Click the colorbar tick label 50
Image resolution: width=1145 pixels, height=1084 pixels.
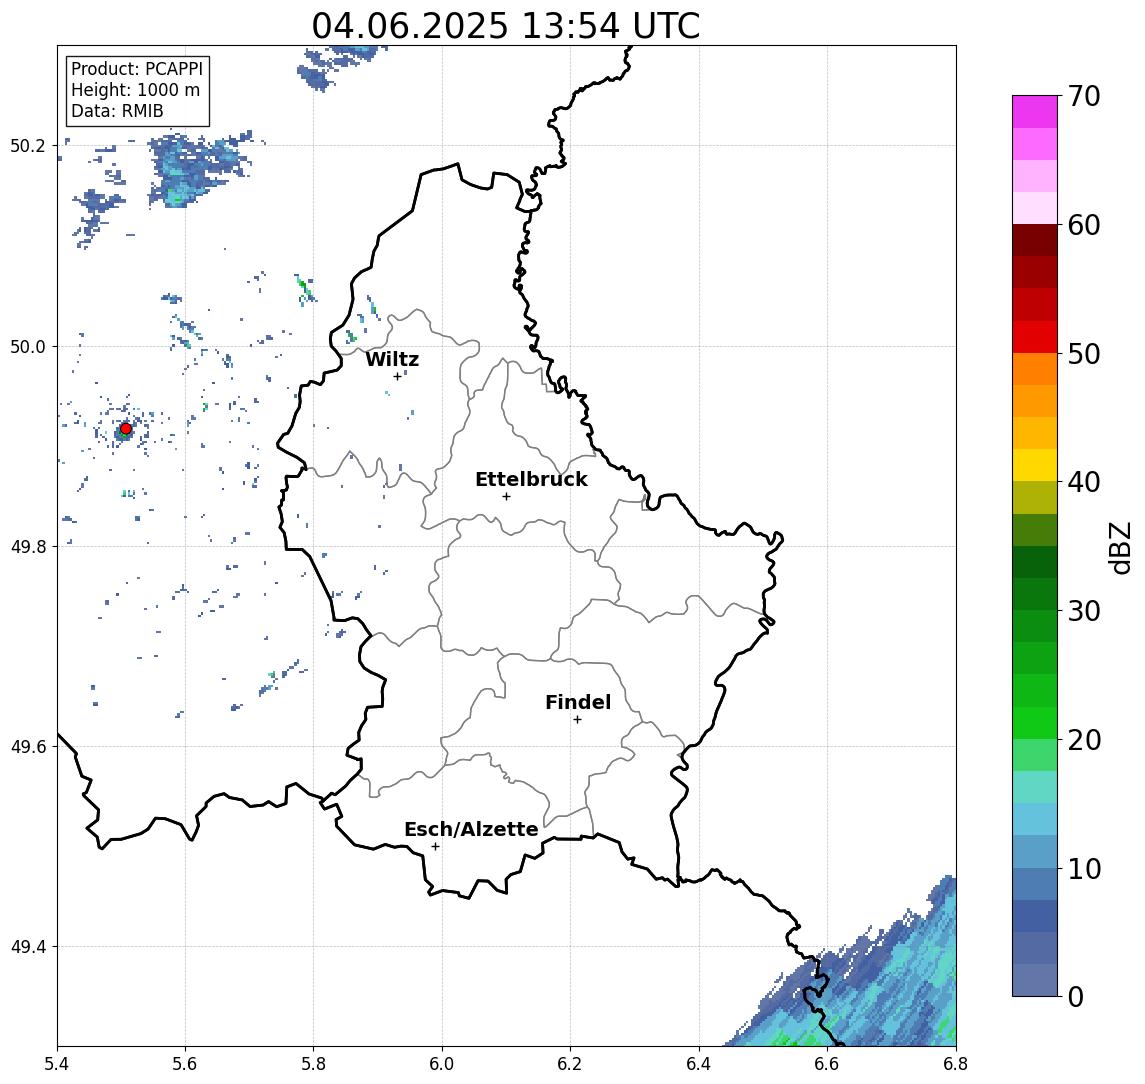1084,354
